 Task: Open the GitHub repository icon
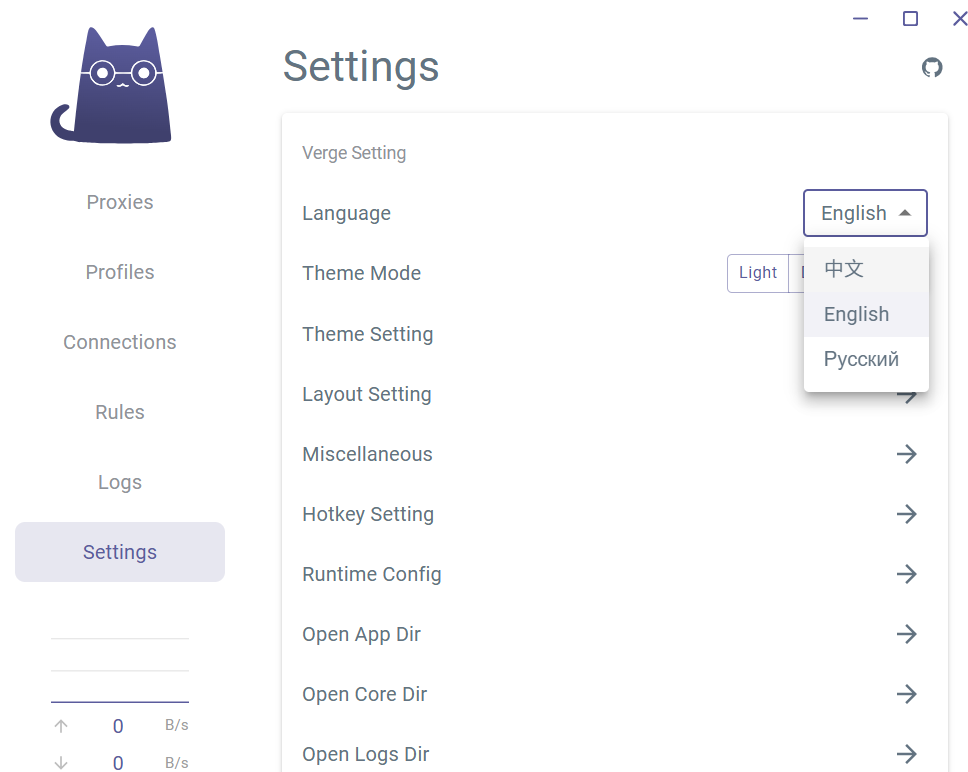coord(932,67)
